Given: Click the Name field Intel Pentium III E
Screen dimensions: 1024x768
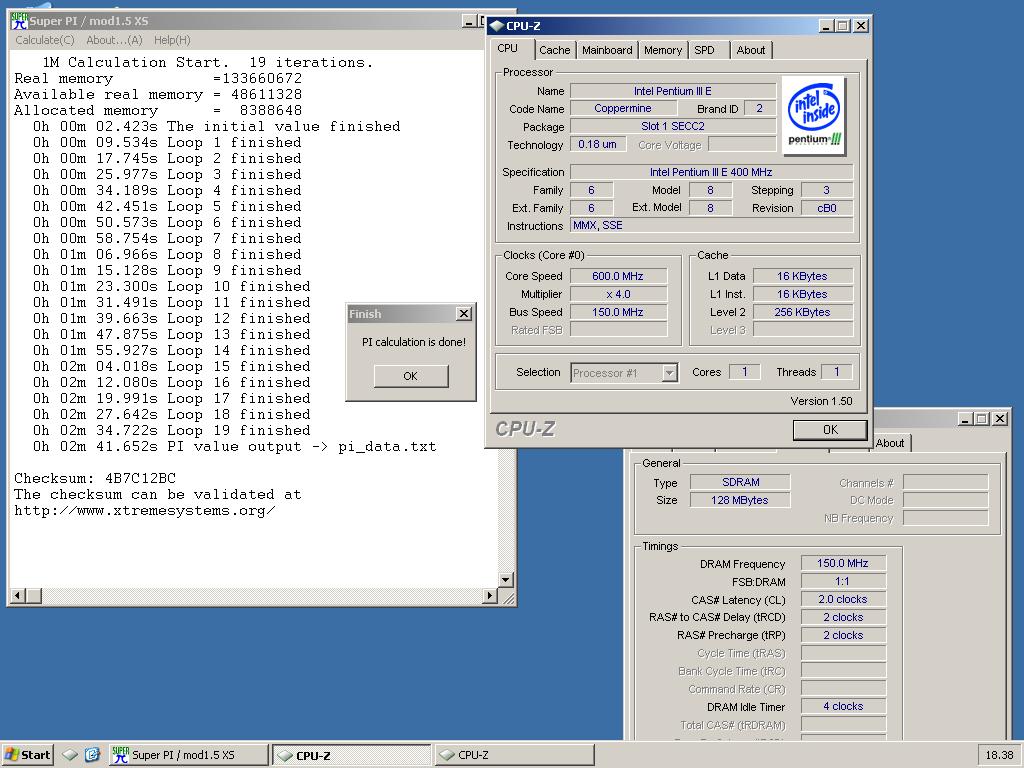Looking at the screenshot, I should tap(673, 91).
